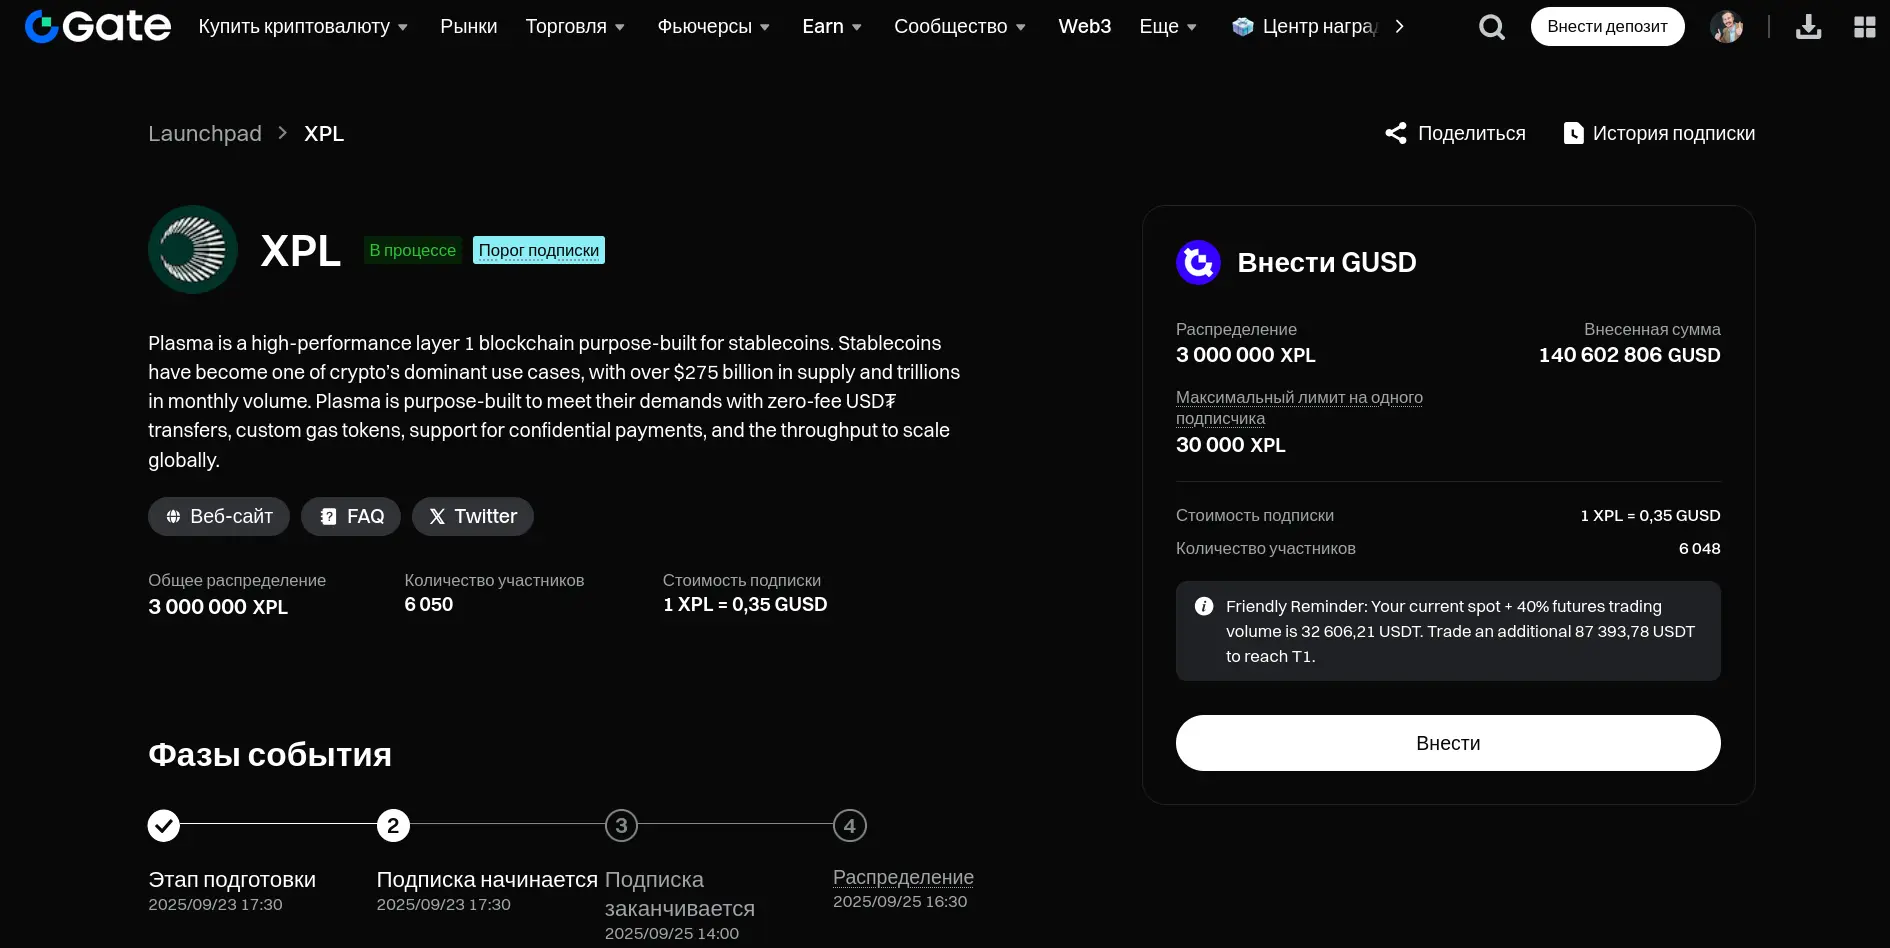This screenshot has height=948, width=1890.
Task: Click the XPL token logo
Action: (193, 250)
